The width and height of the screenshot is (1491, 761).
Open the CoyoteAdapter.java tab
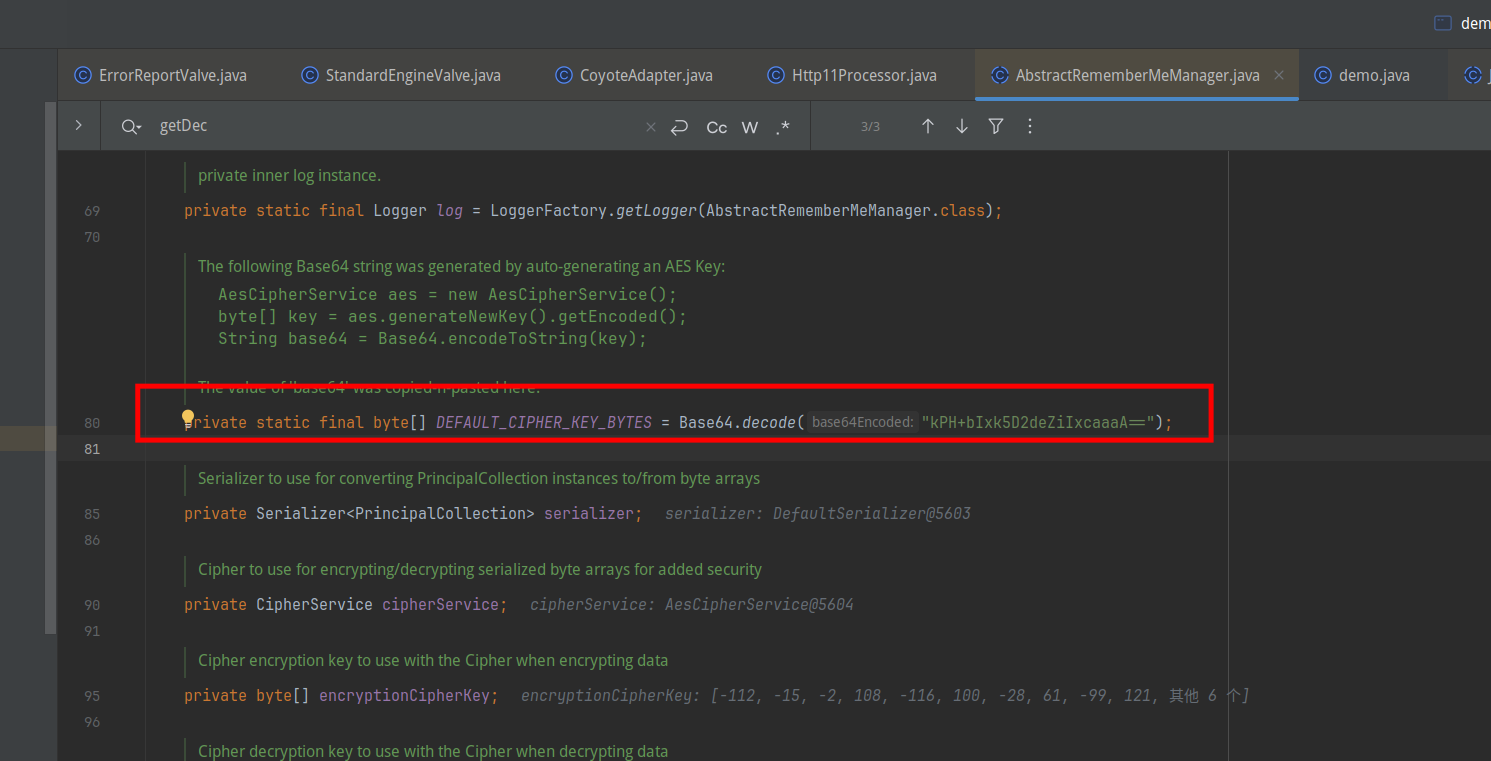634,75
